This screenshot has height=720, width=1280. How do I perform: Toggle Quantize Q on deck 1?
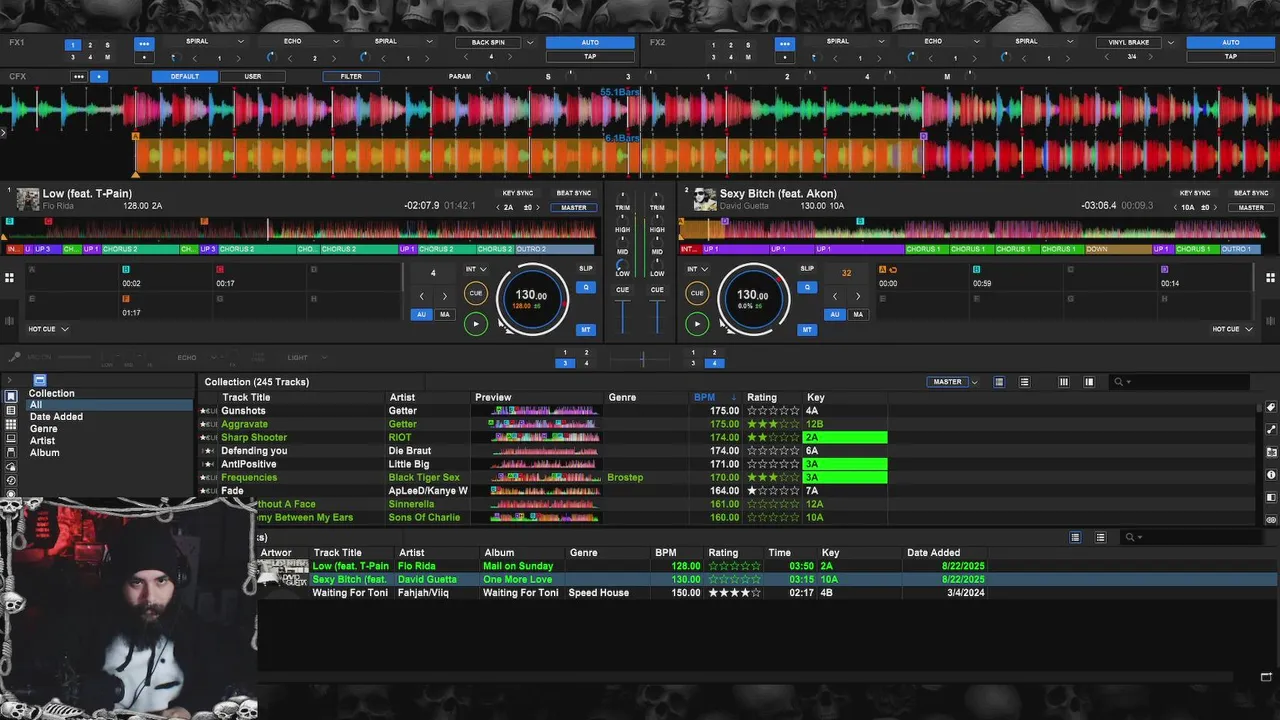[x=586, y=287]
